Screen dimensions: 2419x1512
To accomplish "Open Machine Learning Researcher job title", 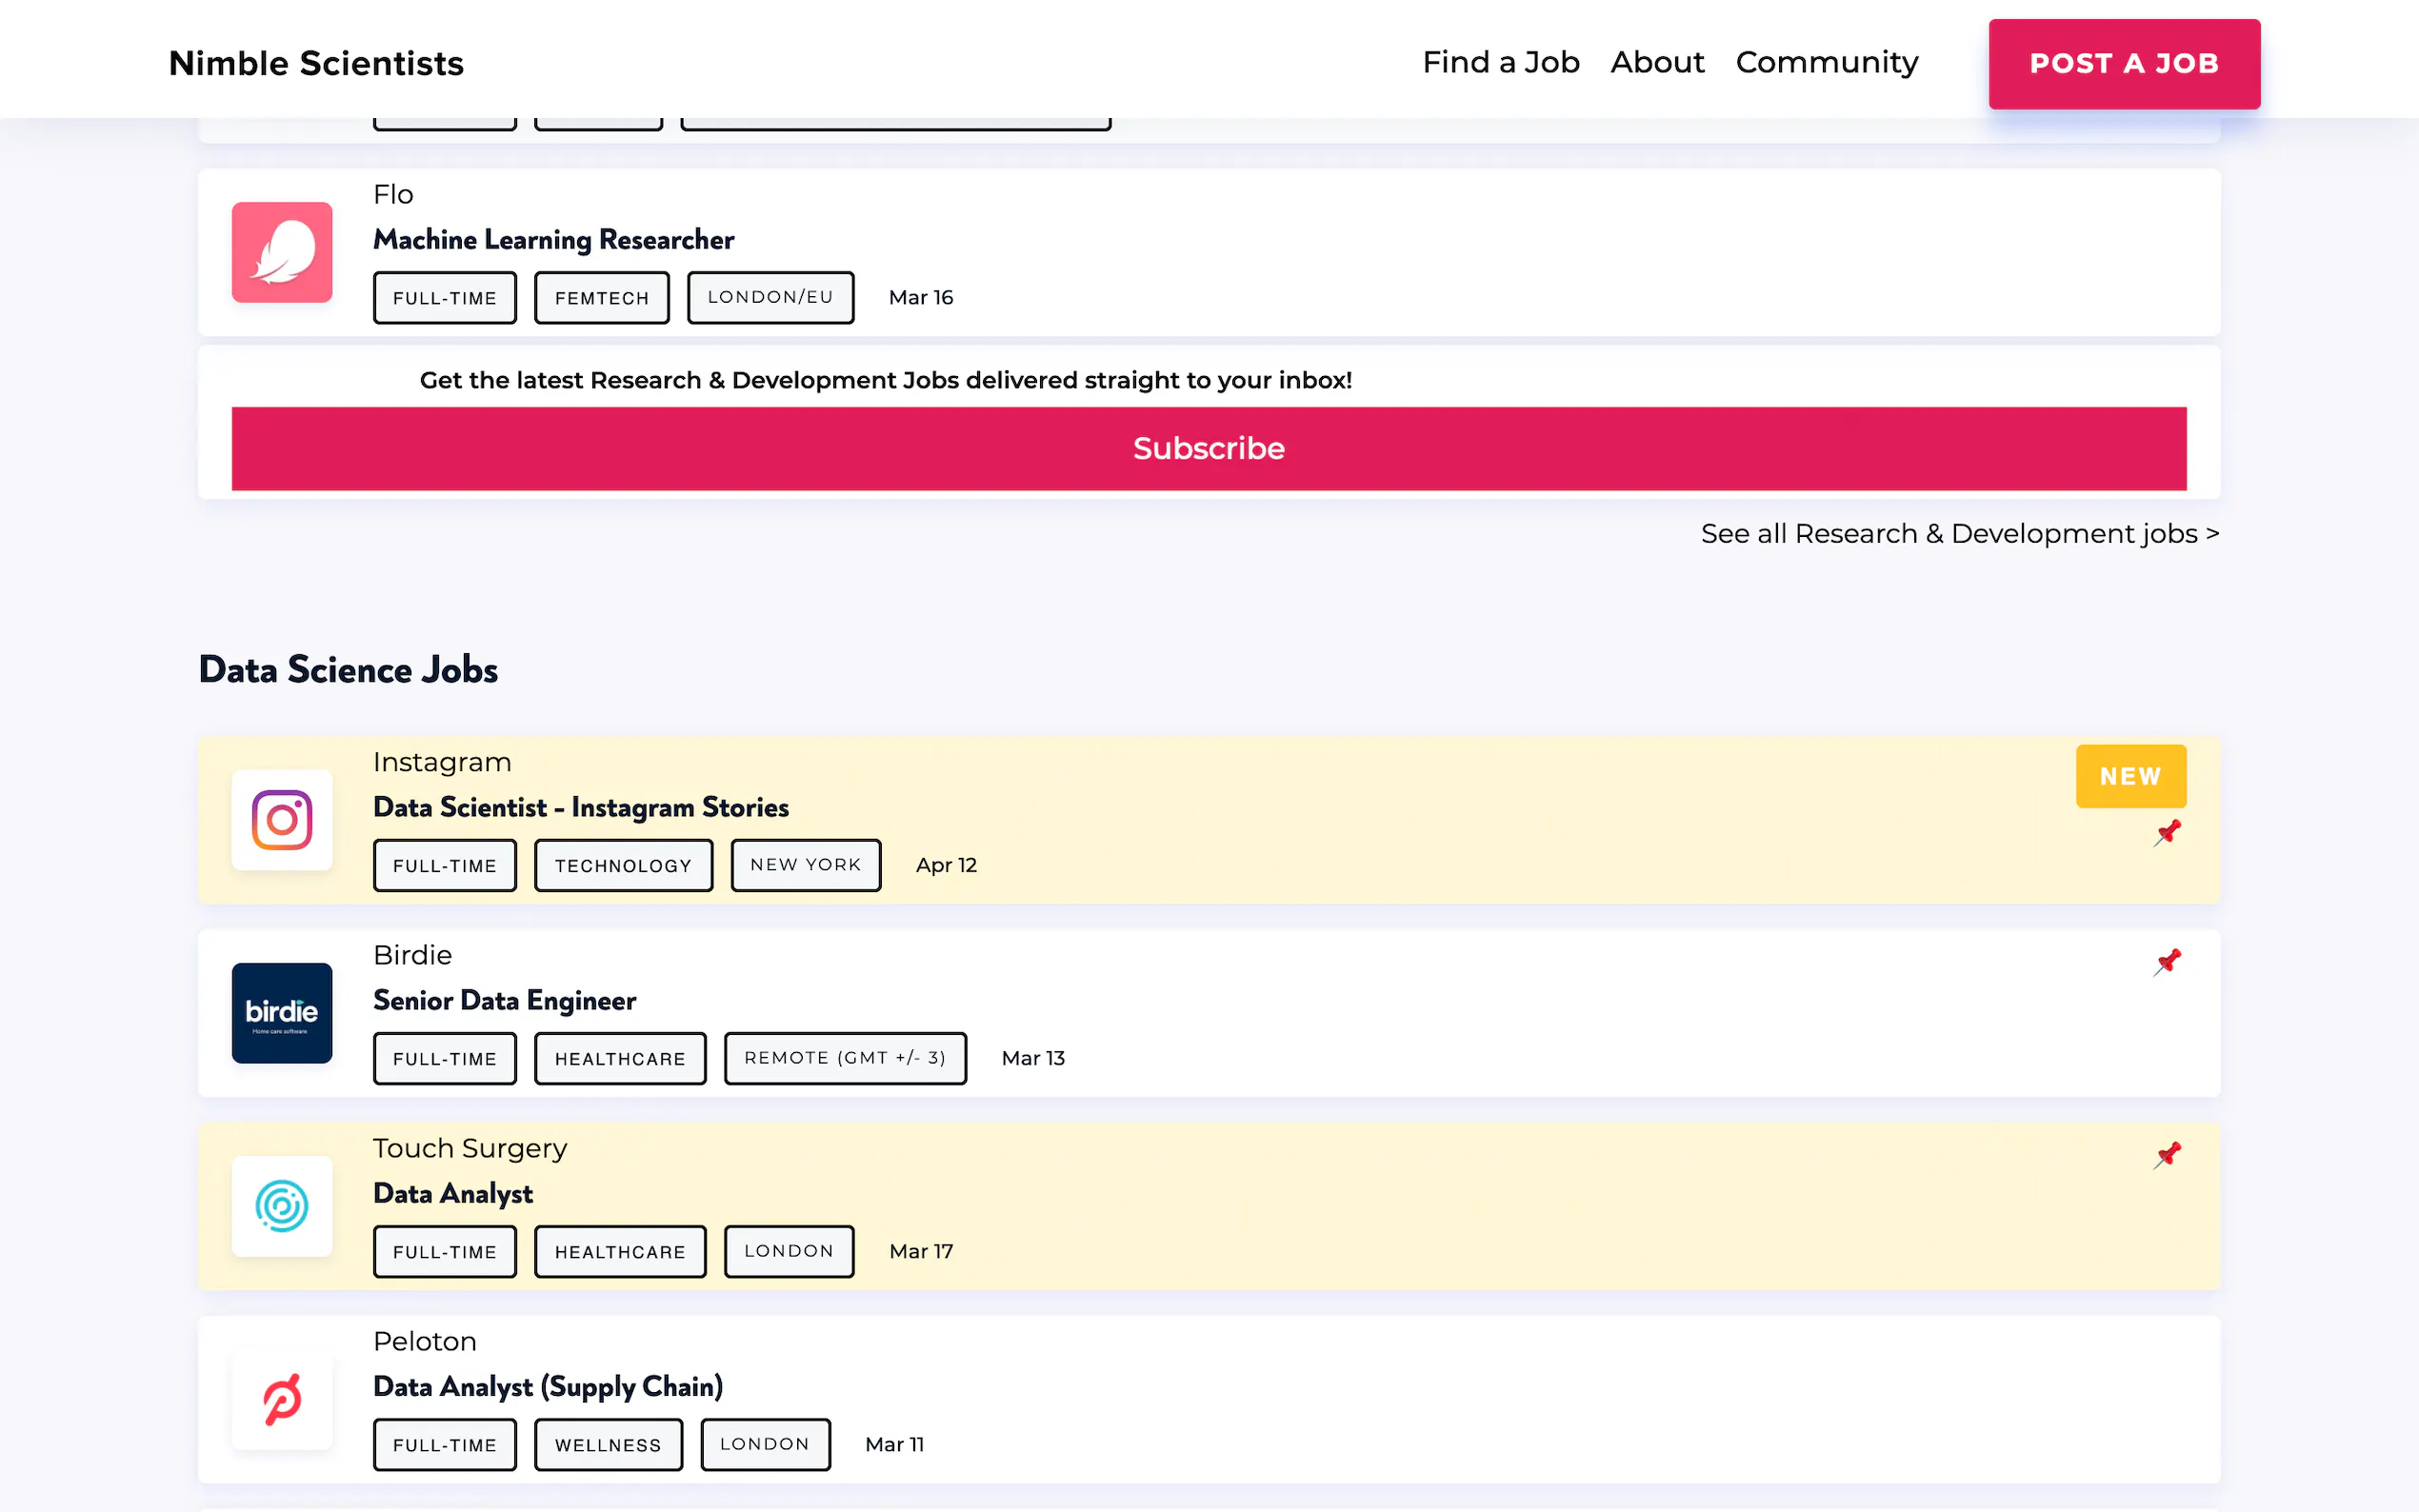I will coord(553,240).
